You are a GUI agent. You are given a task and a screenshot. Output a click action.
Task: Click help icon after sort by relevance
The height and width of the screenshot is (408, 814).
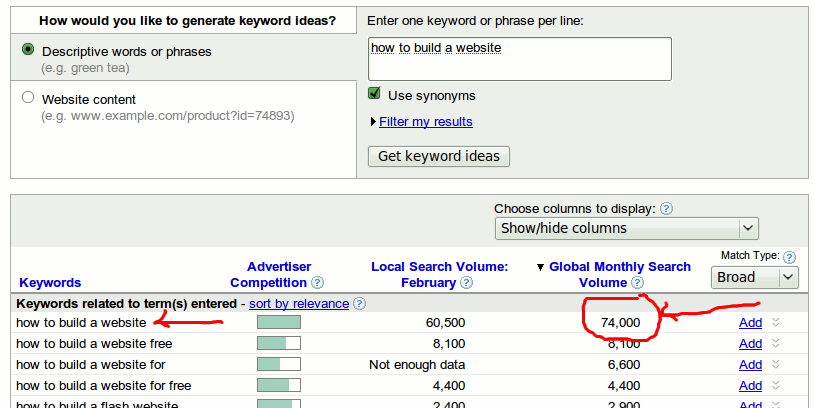coord(359,304)
